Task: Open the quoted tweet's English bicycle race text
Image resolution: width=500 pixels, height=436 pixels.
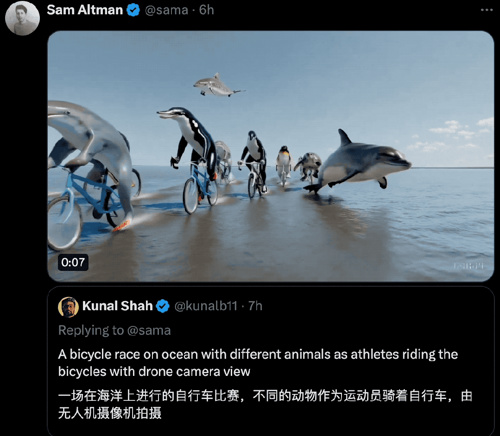Action: coord(258,363)
